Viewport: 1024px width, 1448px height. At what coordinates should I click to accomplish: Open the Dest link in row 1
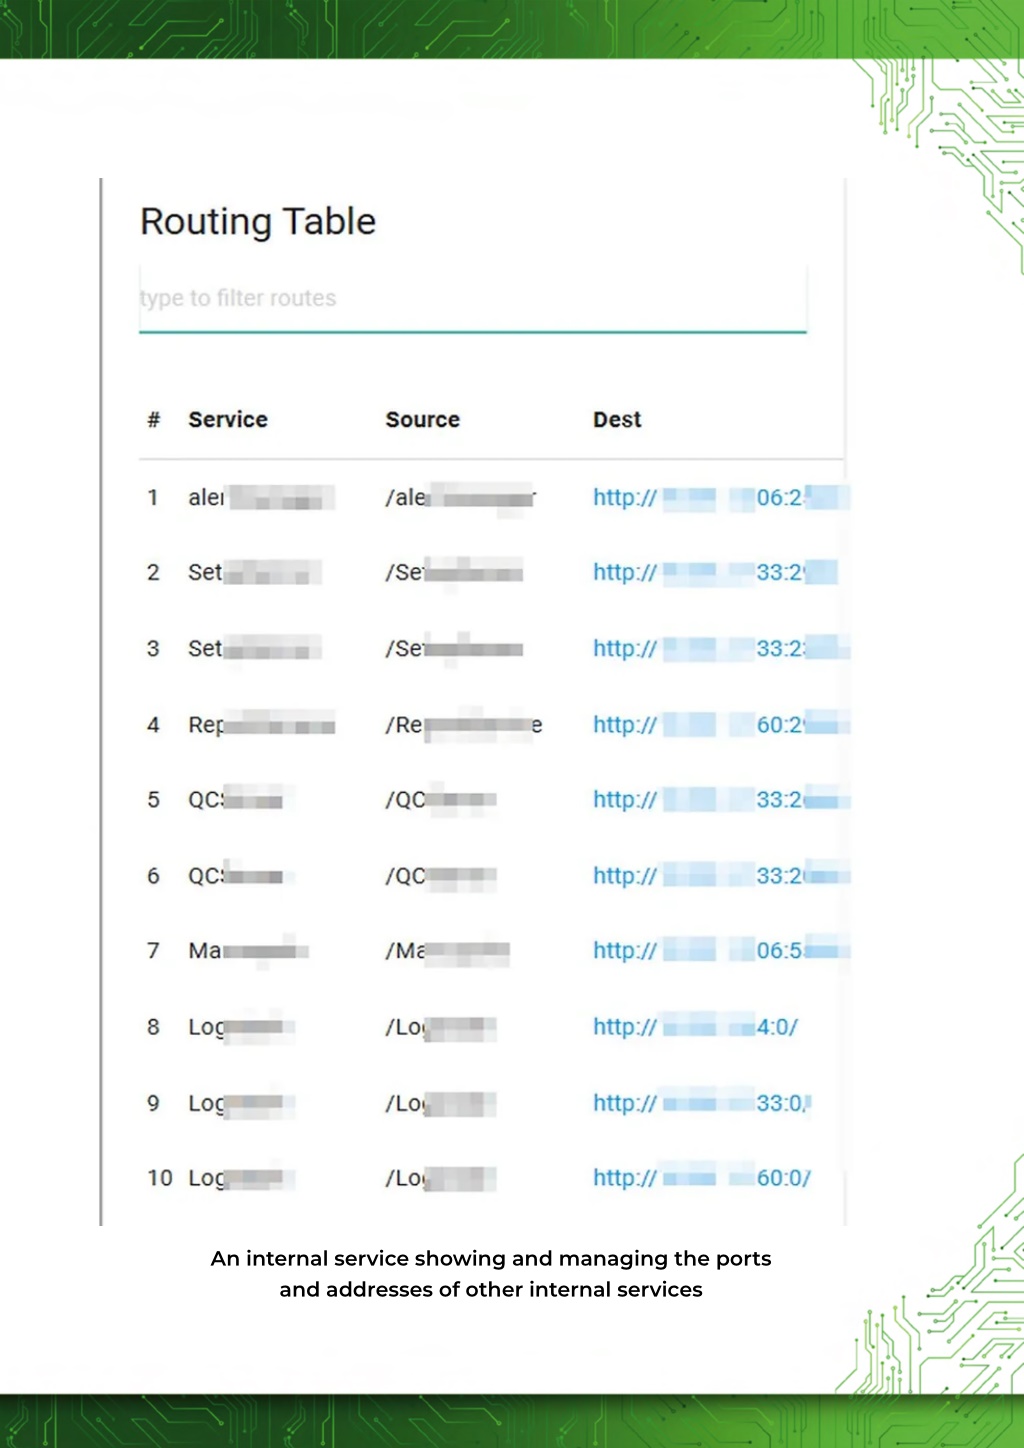point(720,497)
